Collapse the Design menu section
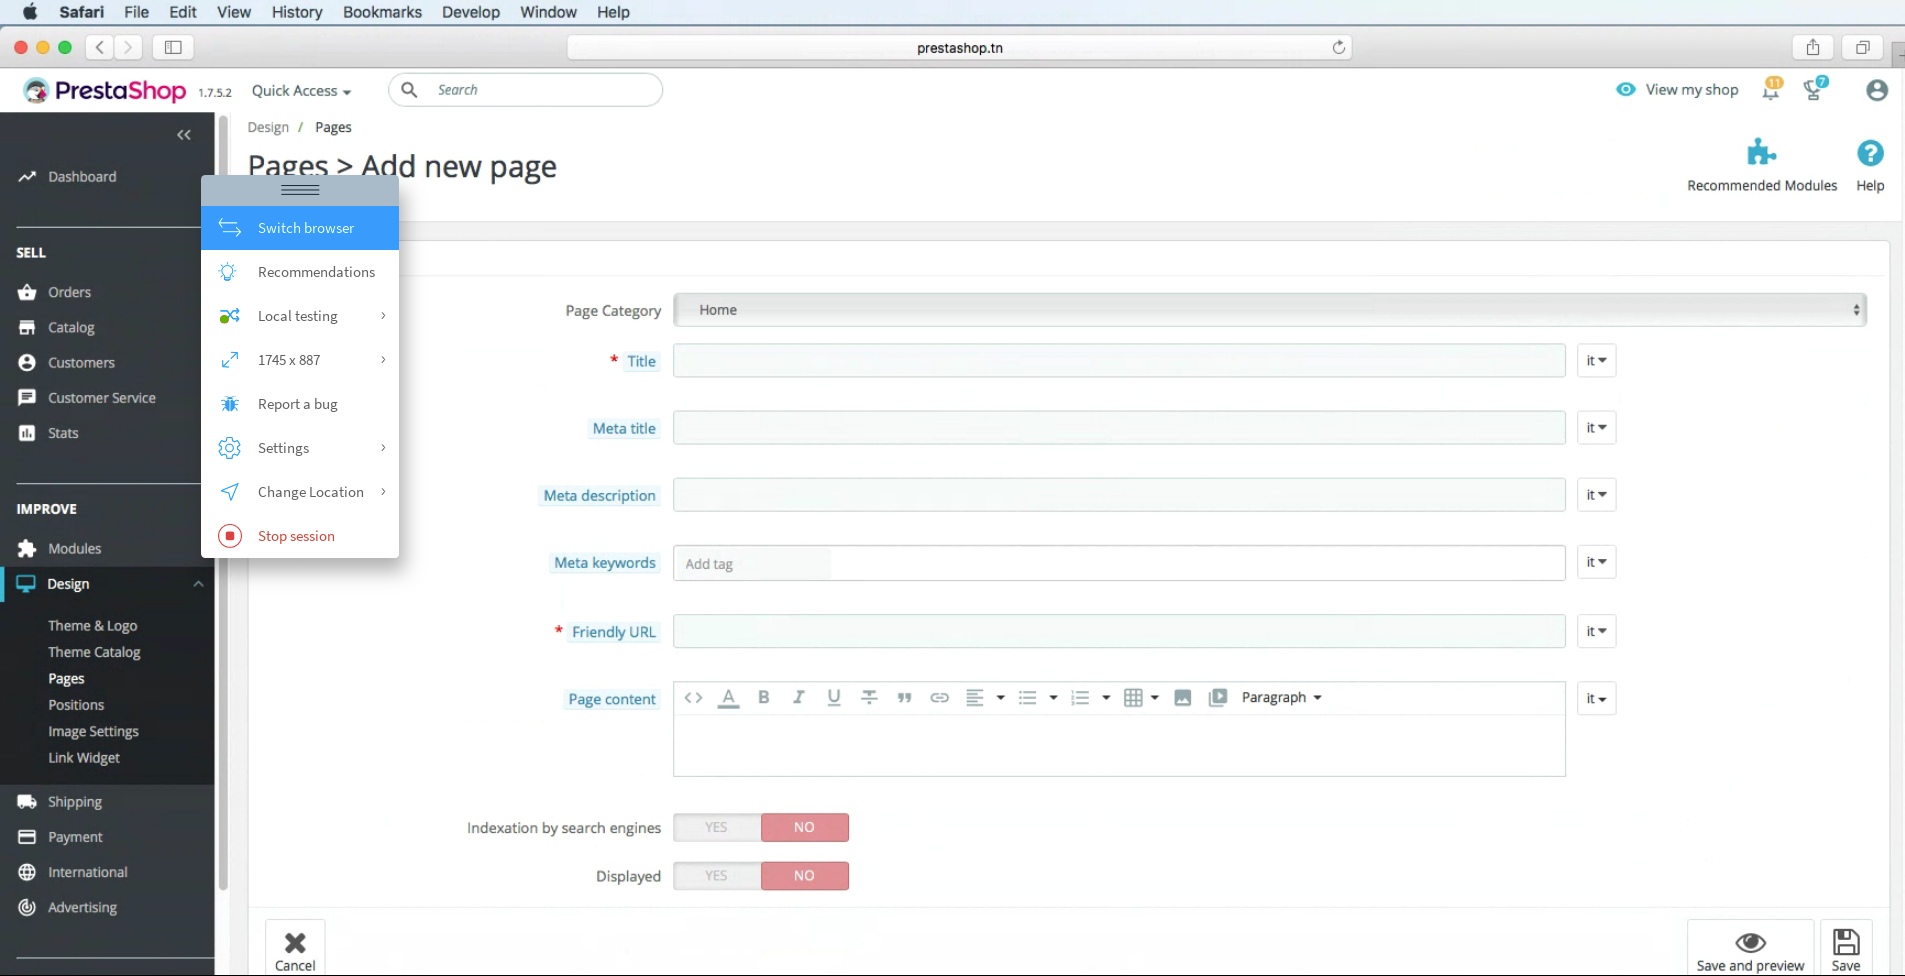This screenshot has width=1905, height=976. point(198,584)
